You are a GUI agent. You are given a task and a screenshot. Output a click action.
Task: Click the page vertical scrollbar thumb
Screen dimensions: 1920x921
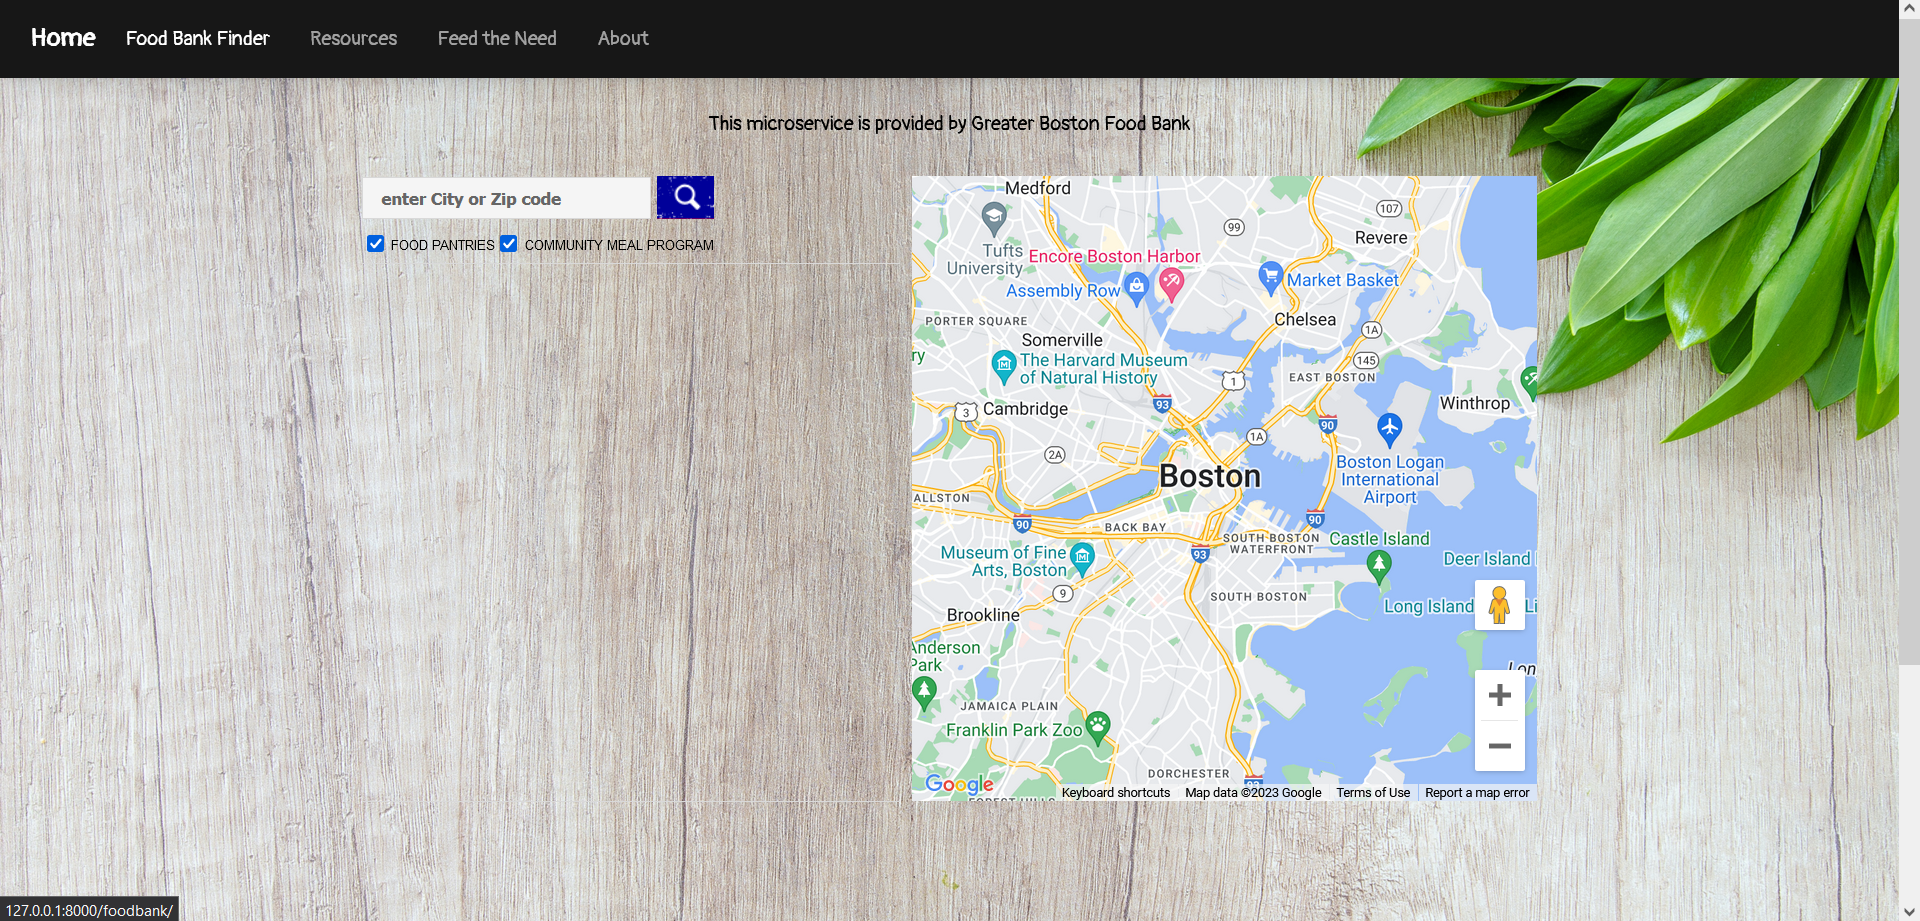point(1909,340)
